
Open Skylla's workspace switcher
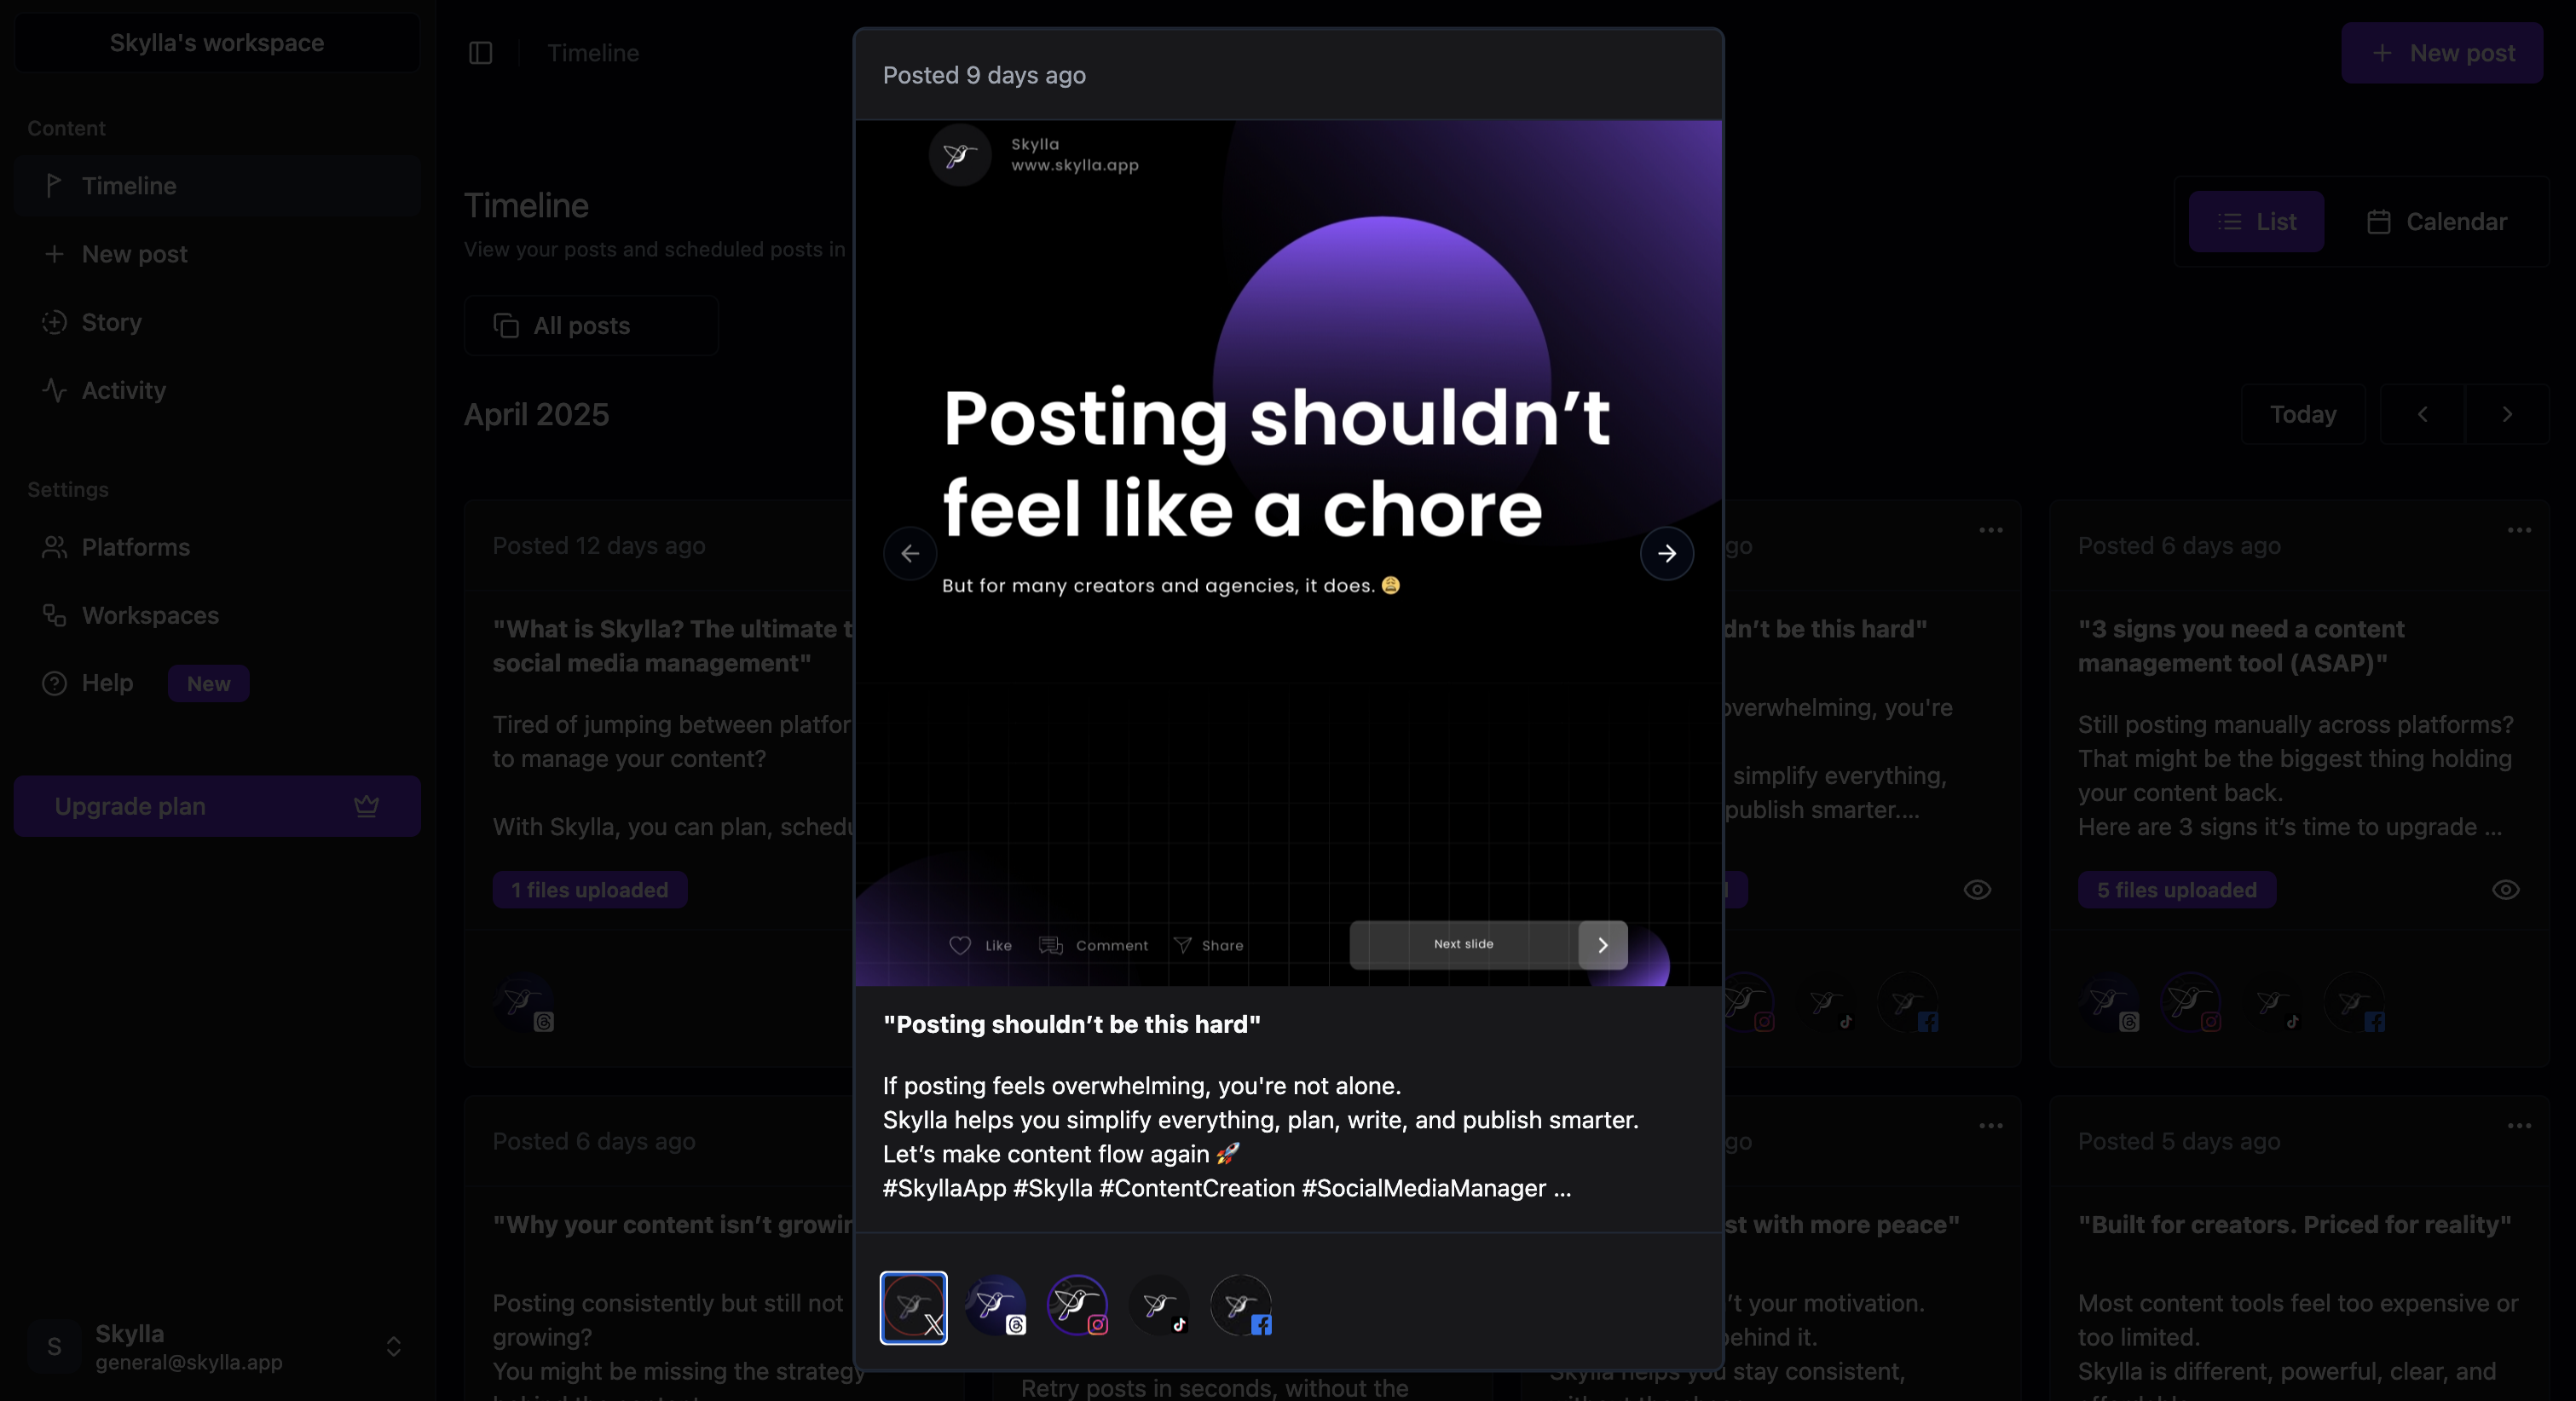click(x=217, y=43)
